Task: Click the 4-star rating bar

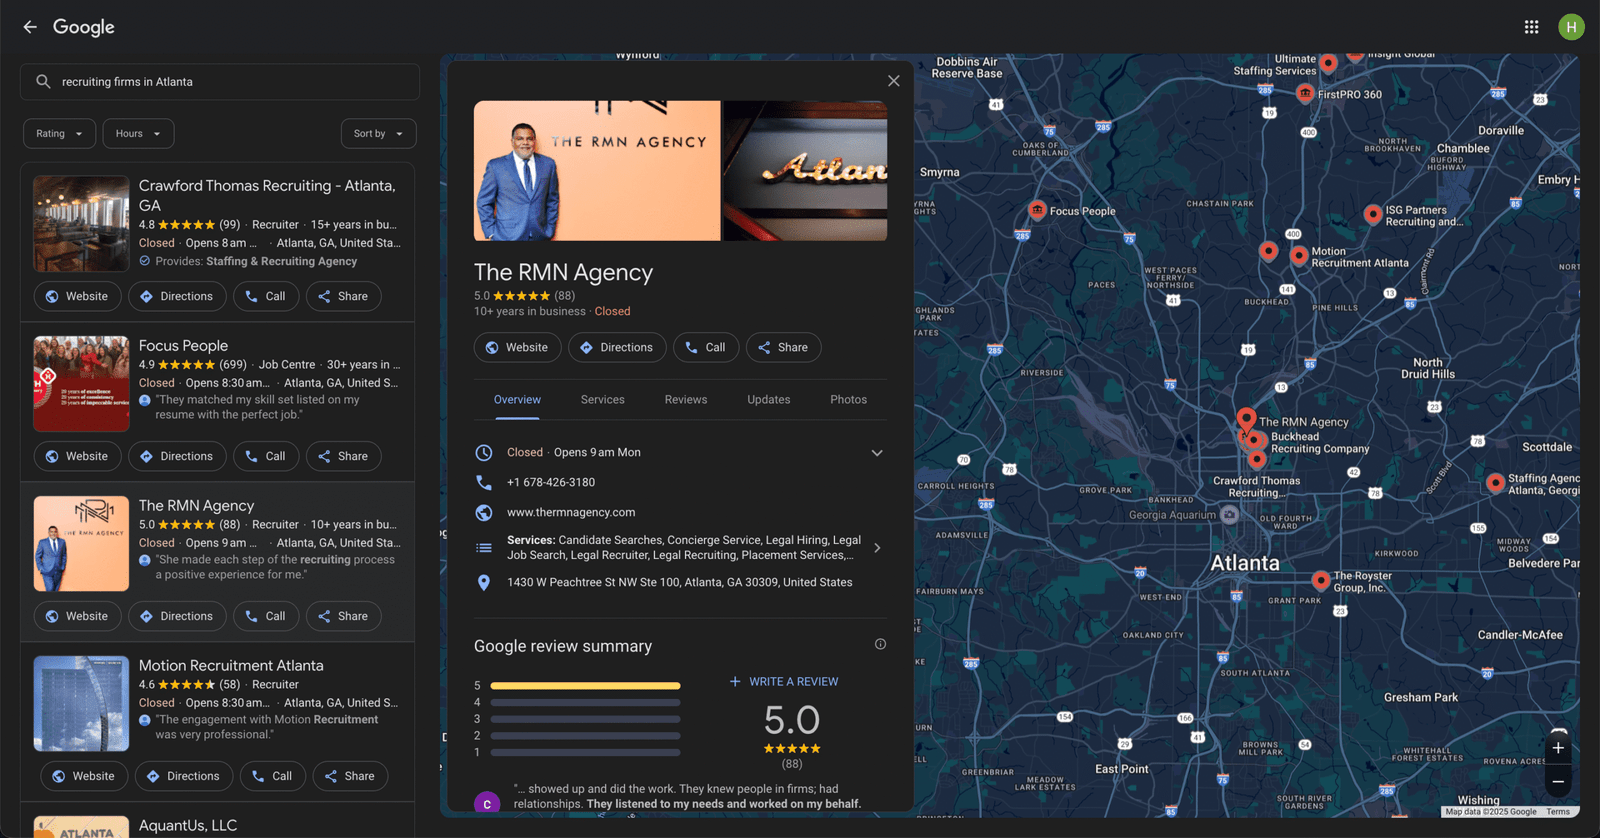Action: (x=585, y=703)
